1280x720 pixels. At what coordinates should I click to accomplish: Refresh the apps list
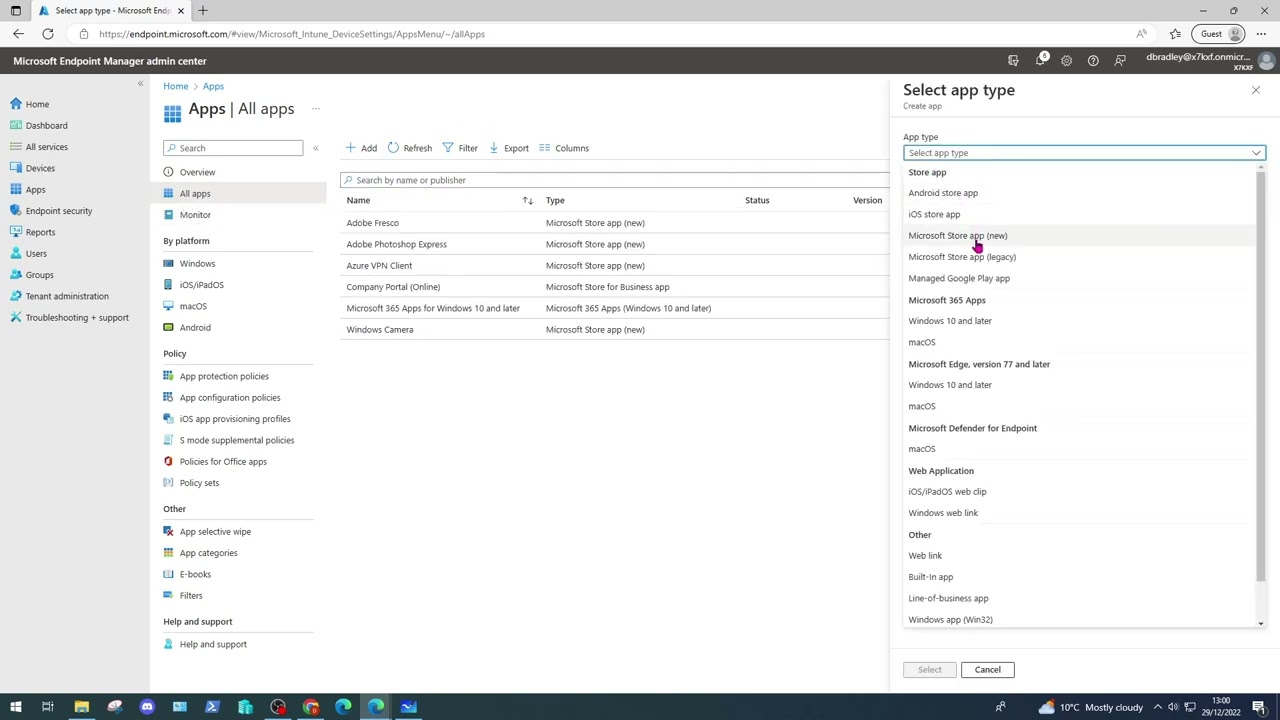(410, 148)
